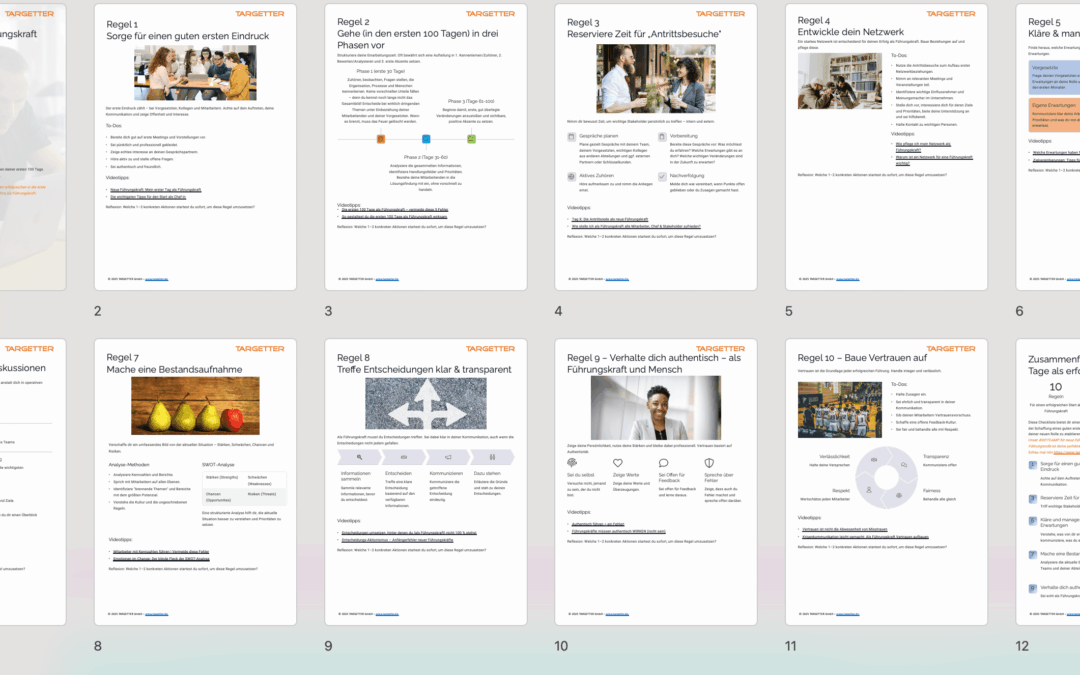Click heading 'Treffe Entscheidungen klar & transparent'
The image size is (1080, 675).
pyautogui.click(x=424, y=369)
